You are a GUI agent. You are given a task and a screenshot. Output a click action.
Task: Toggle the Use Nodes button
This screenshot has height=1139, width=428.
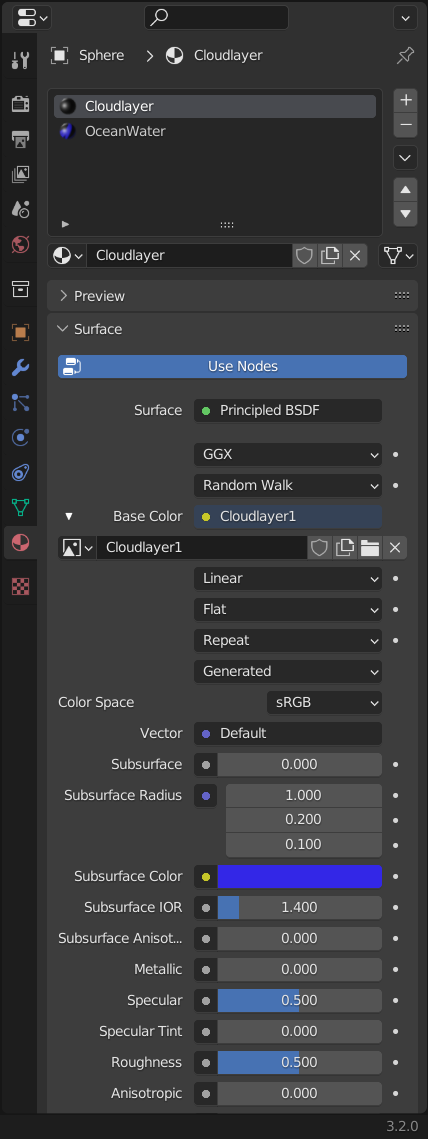[x=233, y=367]
